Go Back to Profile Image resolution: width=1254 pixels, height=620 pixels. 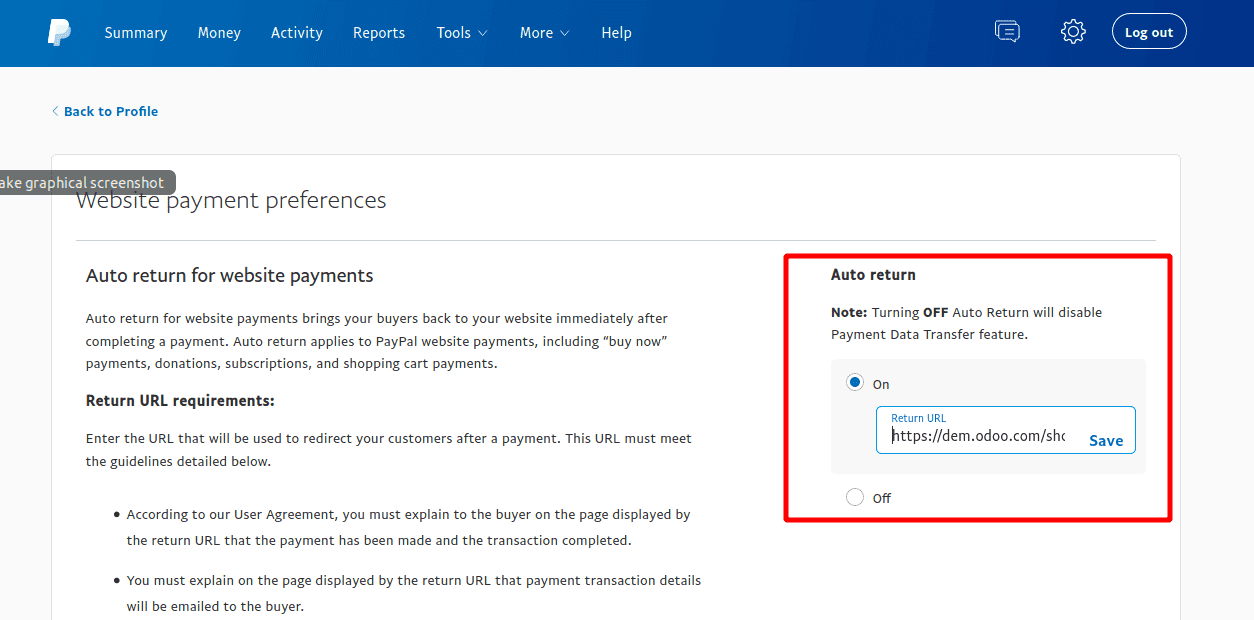click(105, 111)
